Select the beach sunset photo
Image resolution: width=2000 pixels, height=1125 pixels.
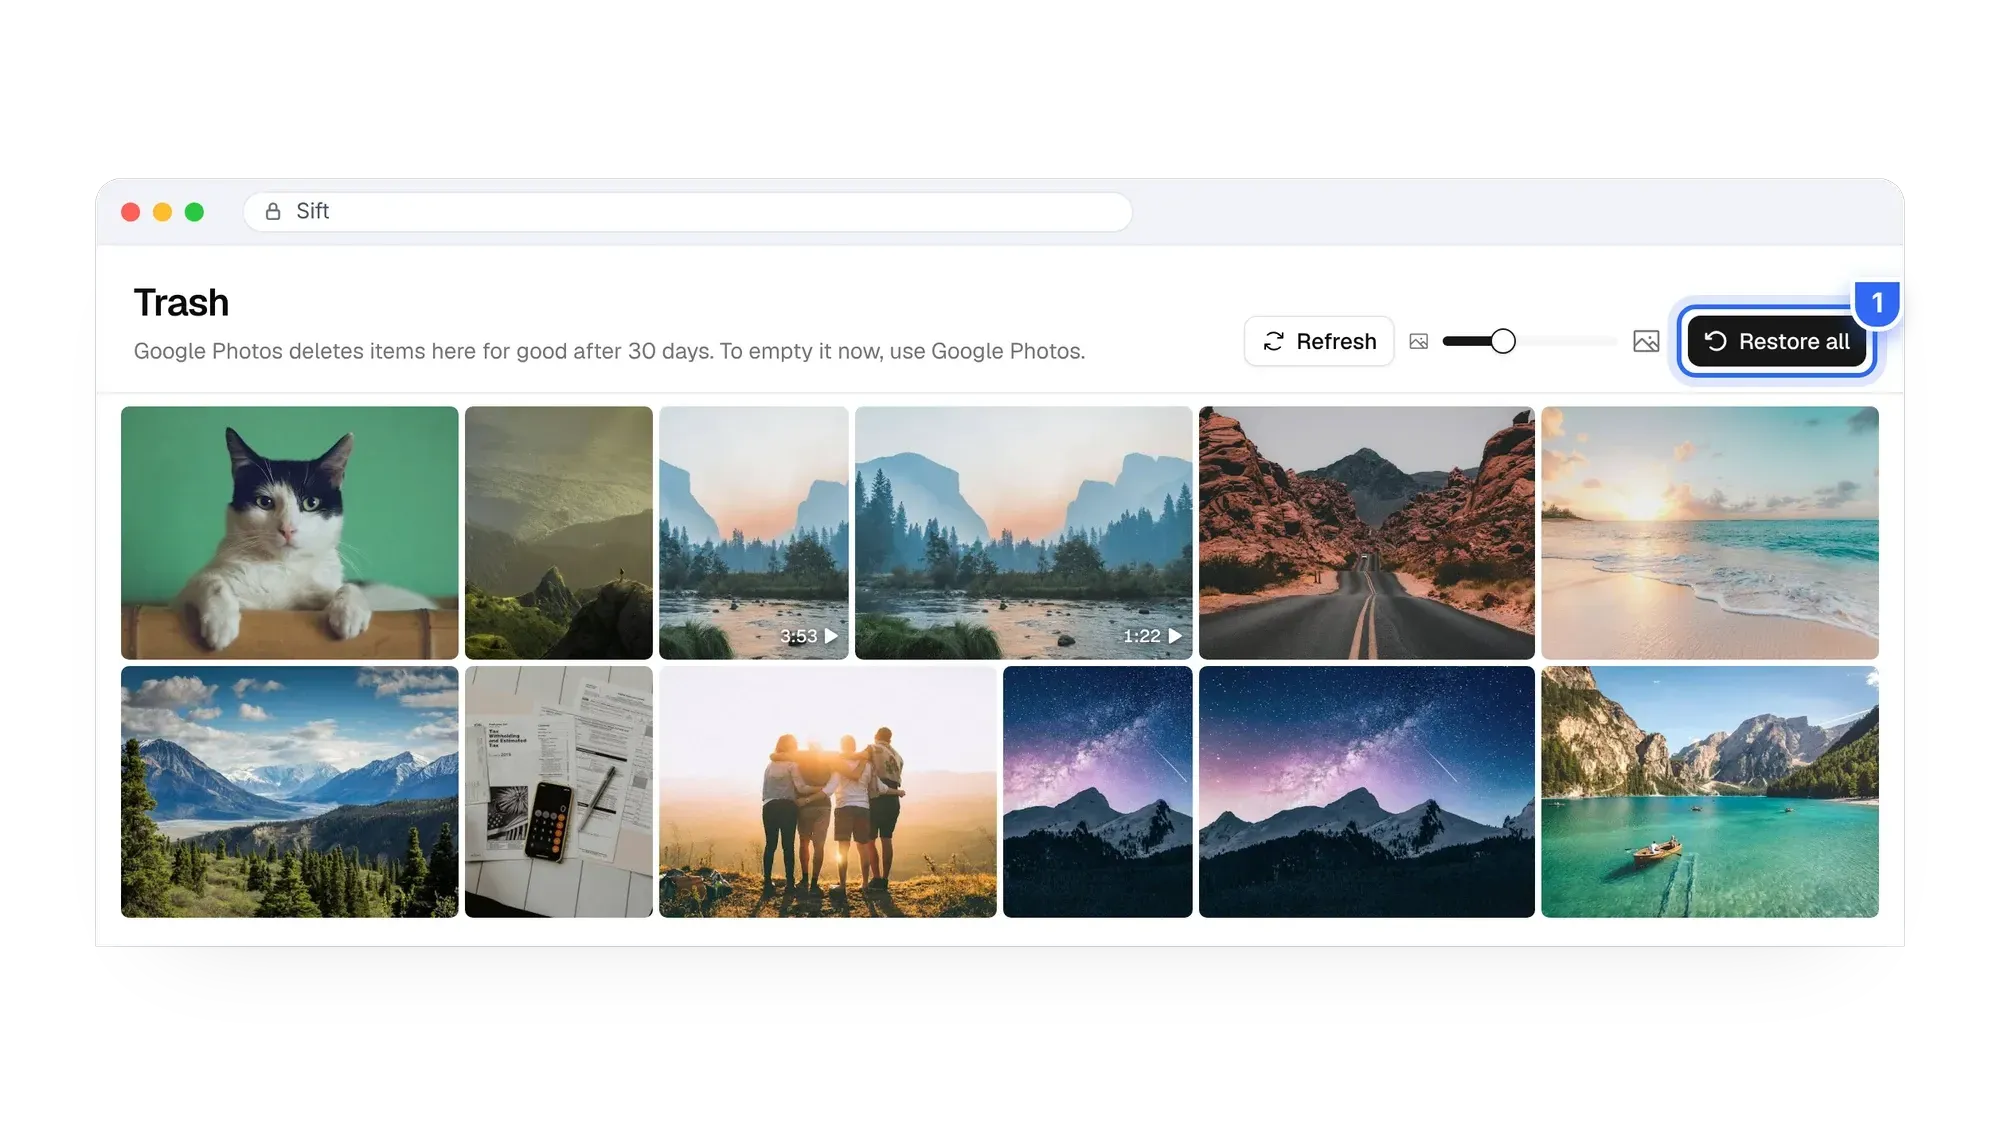pyautogui.click(x=1710, y=532)
